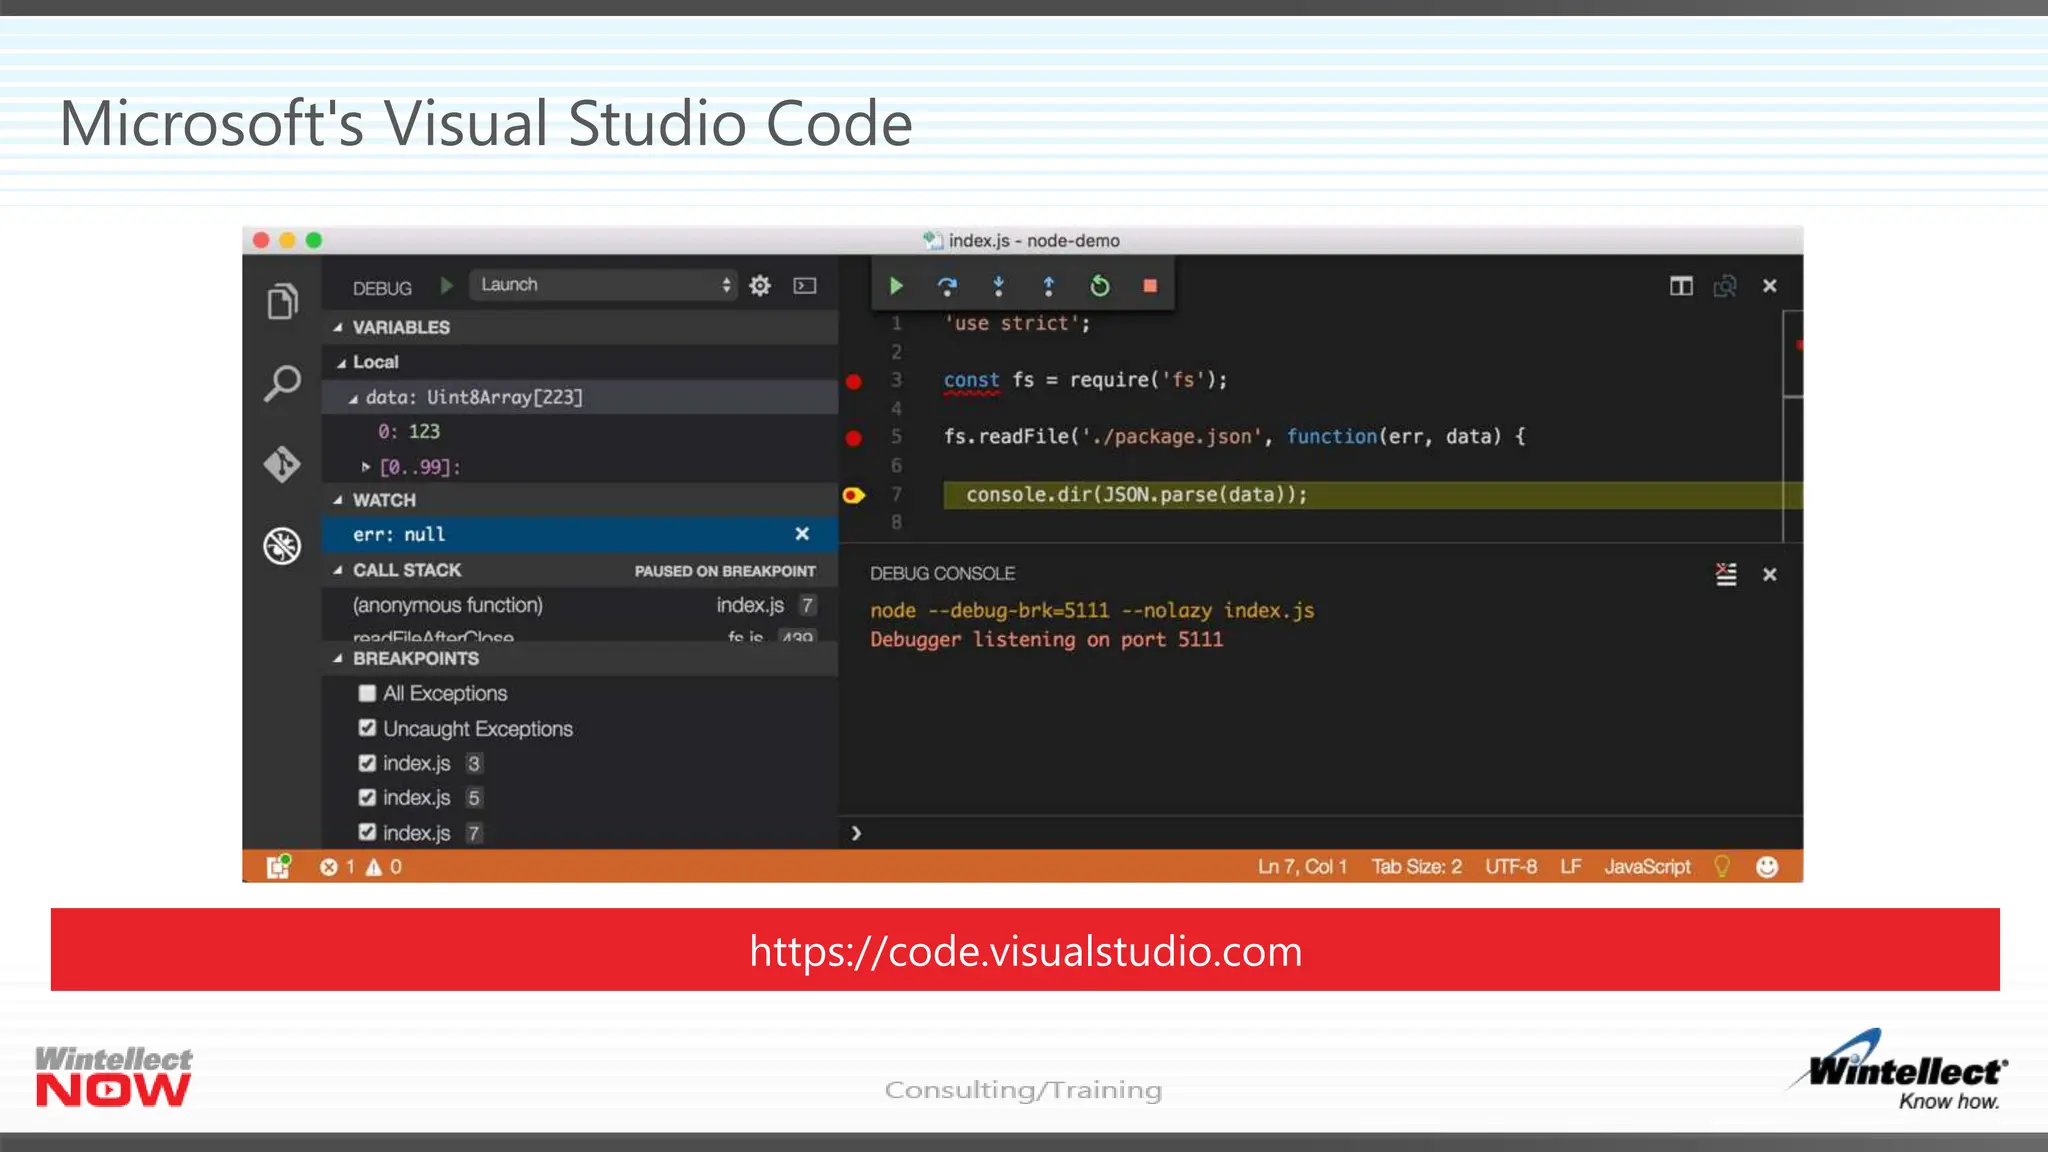Disable index.js line 3 breakpoint checkbox
This screenshot has height=1152, width=2048.
367,763
